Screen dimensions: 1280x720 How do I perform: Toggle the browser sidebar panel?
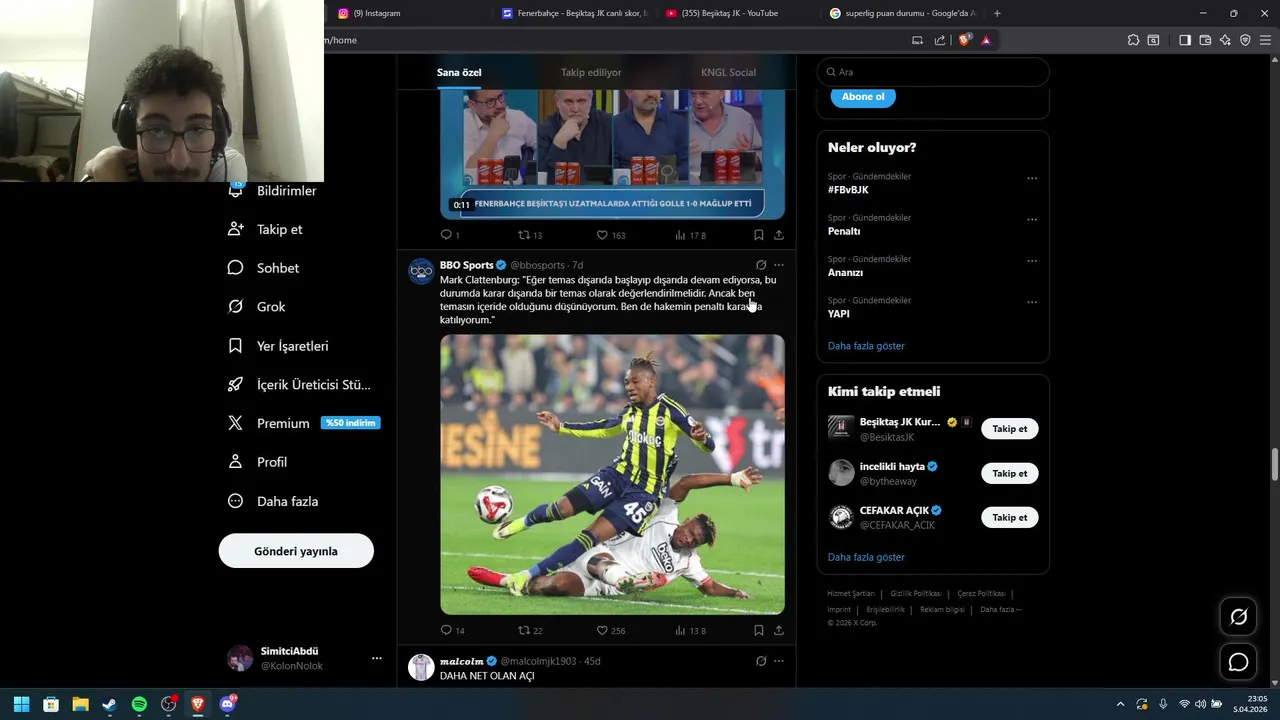[1184, 40]
